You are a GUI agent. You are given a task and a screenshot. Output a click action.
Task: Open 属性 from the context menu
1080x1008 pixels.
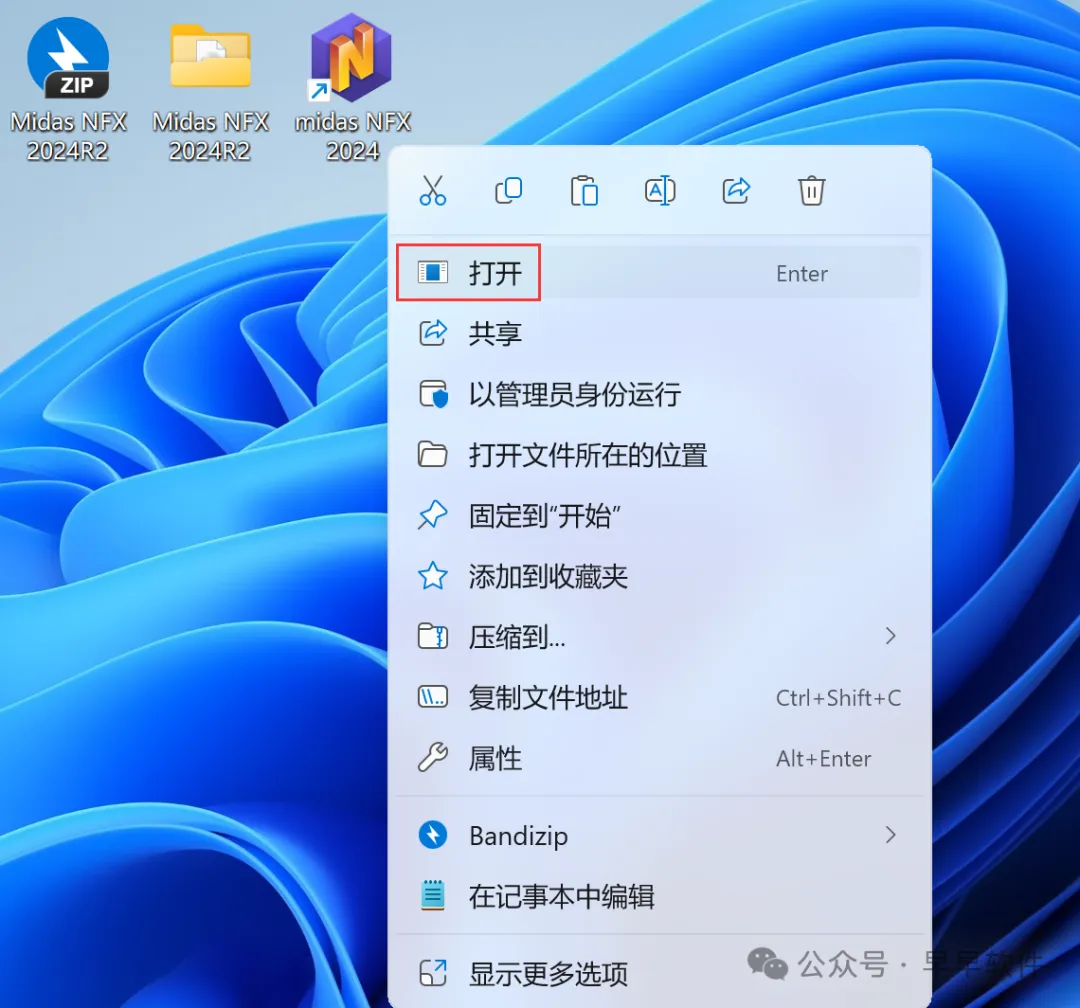coord(658,758)
